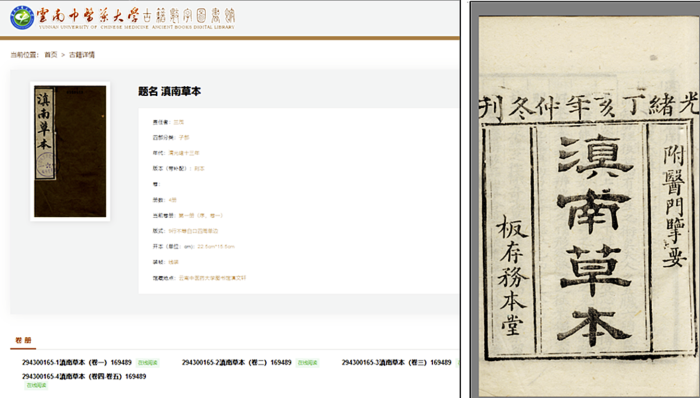Open the 首页 breadcrumb link
This screenshot has height=398, width=700.
pyautogui.click(x=51, y=54)
